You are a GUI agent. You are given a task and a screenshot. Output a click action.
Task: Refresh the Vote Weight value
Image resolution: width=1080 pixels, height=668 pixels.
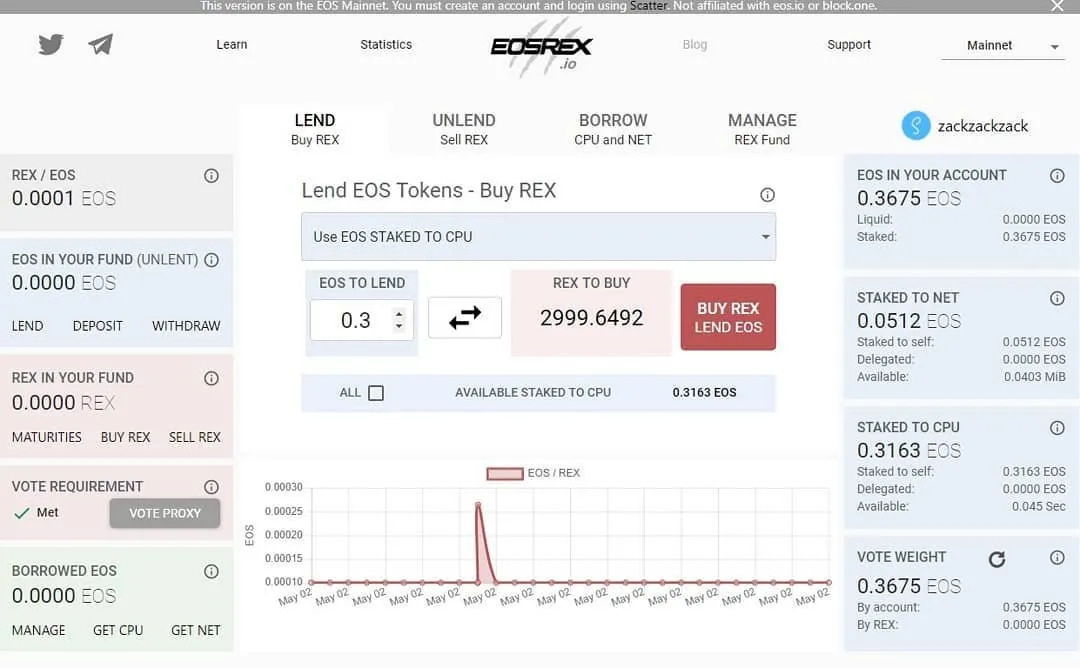(997, 559)
